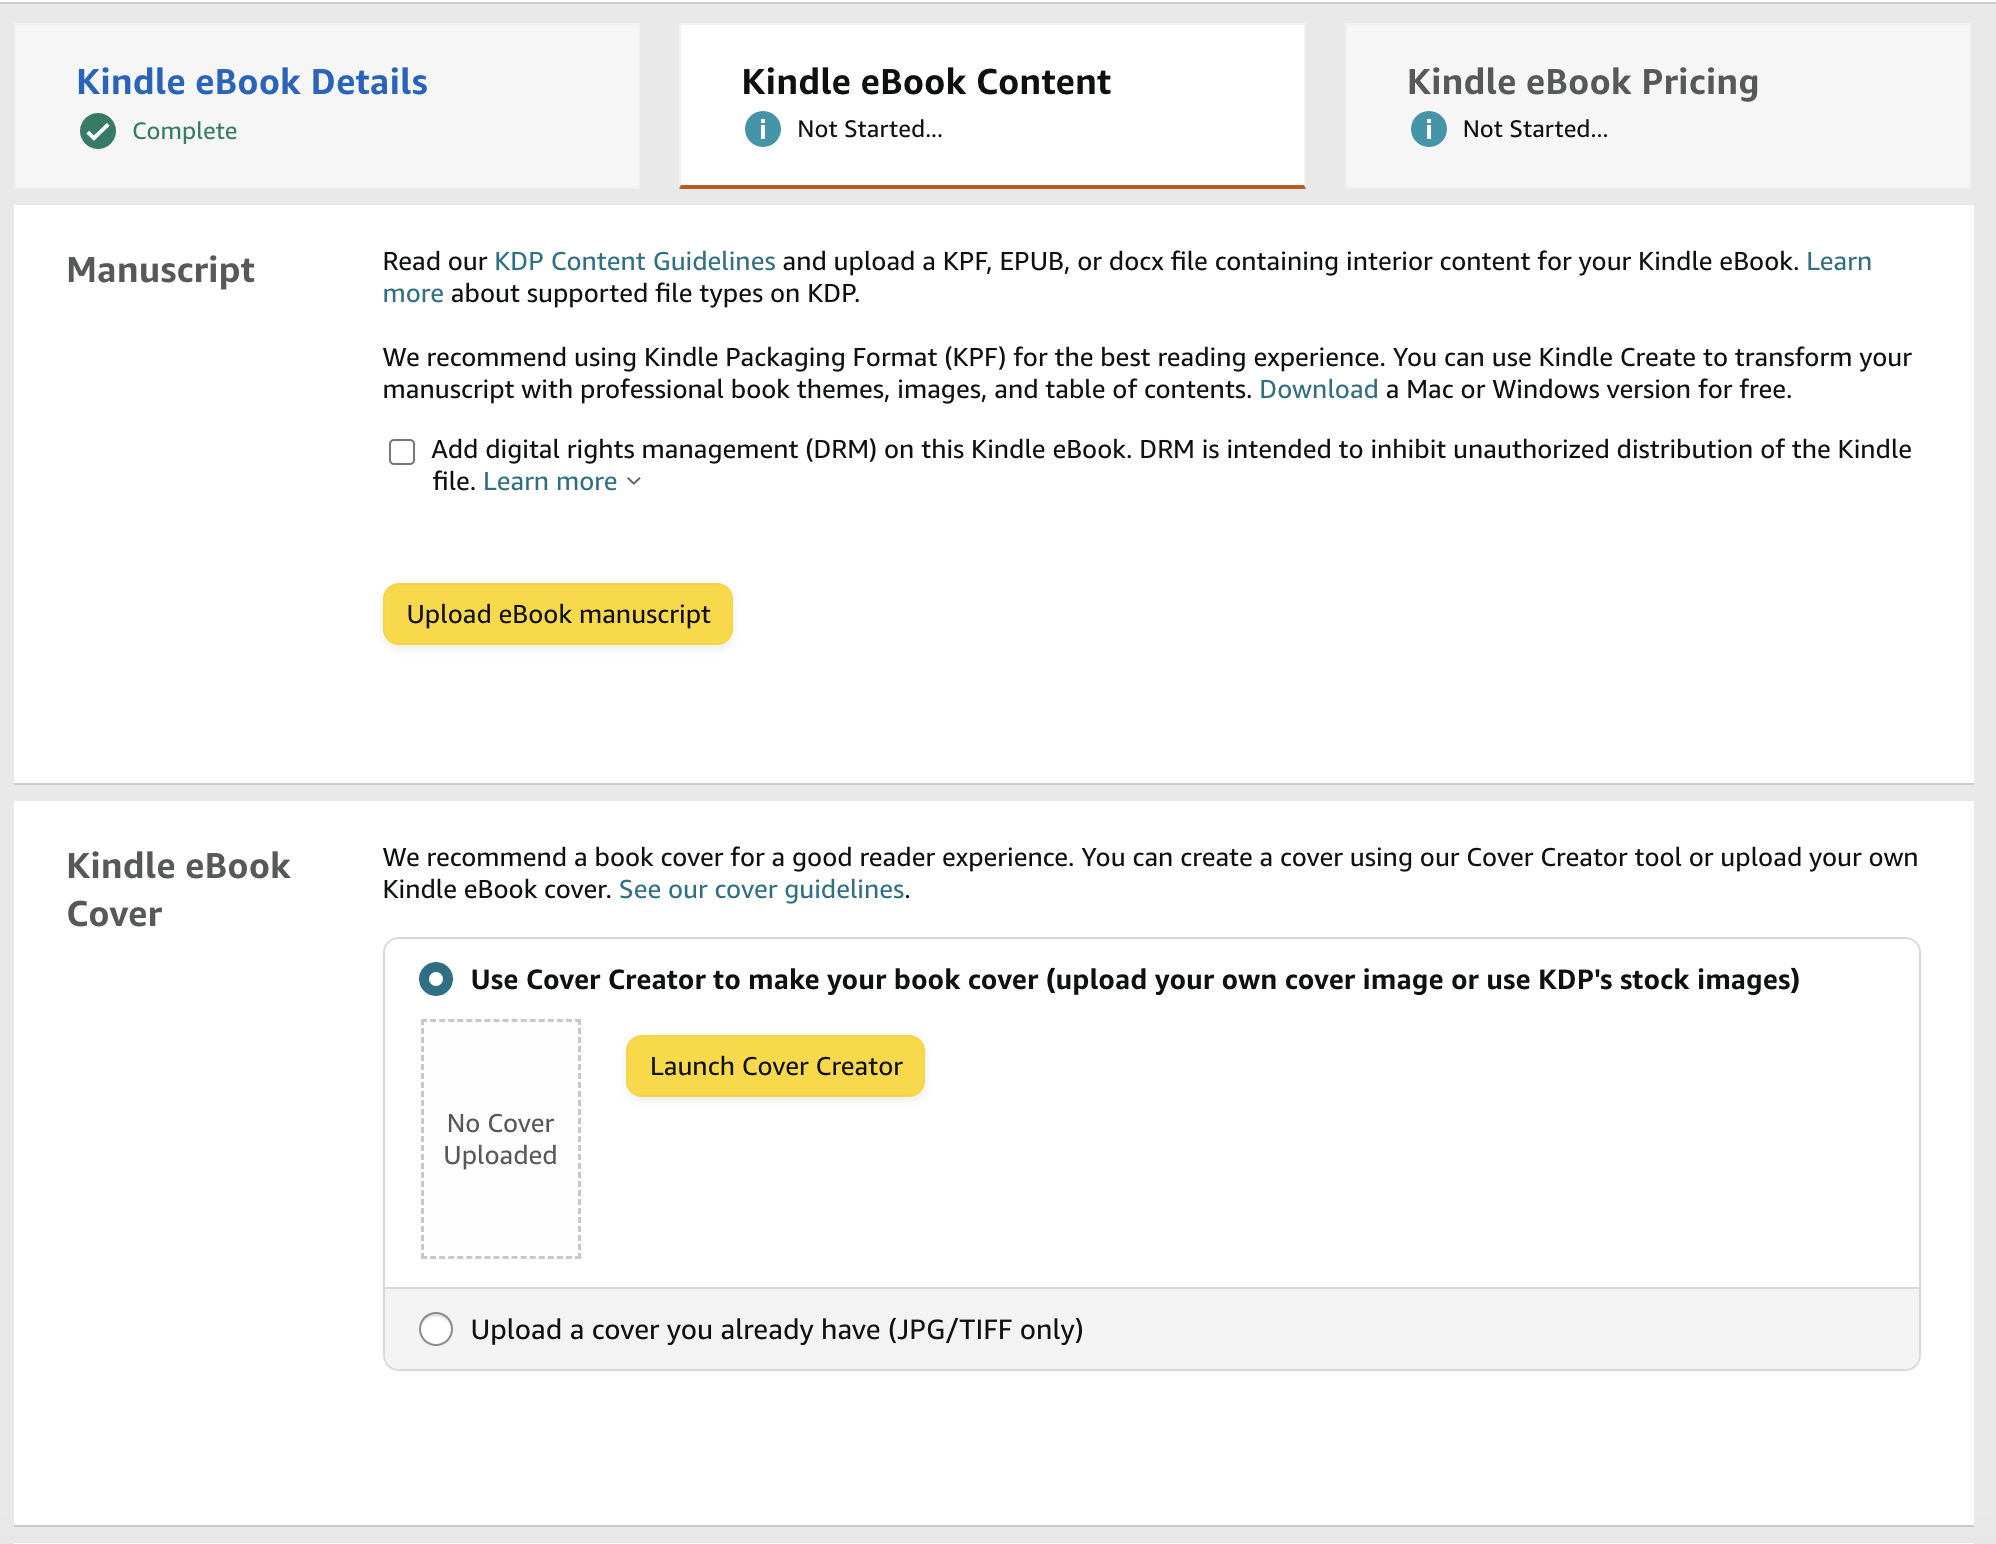This screenshot has width=1996, height=1544.
Task: Click Not Started text under eBook Content
Action: coord(870,129)
